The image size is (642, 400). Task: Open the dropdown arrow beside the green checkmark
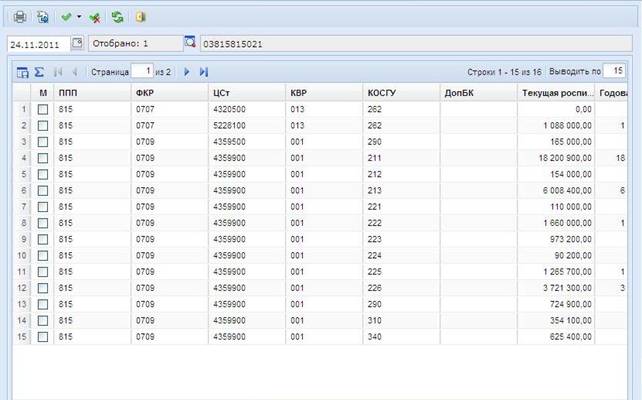(x=79, y=17)
